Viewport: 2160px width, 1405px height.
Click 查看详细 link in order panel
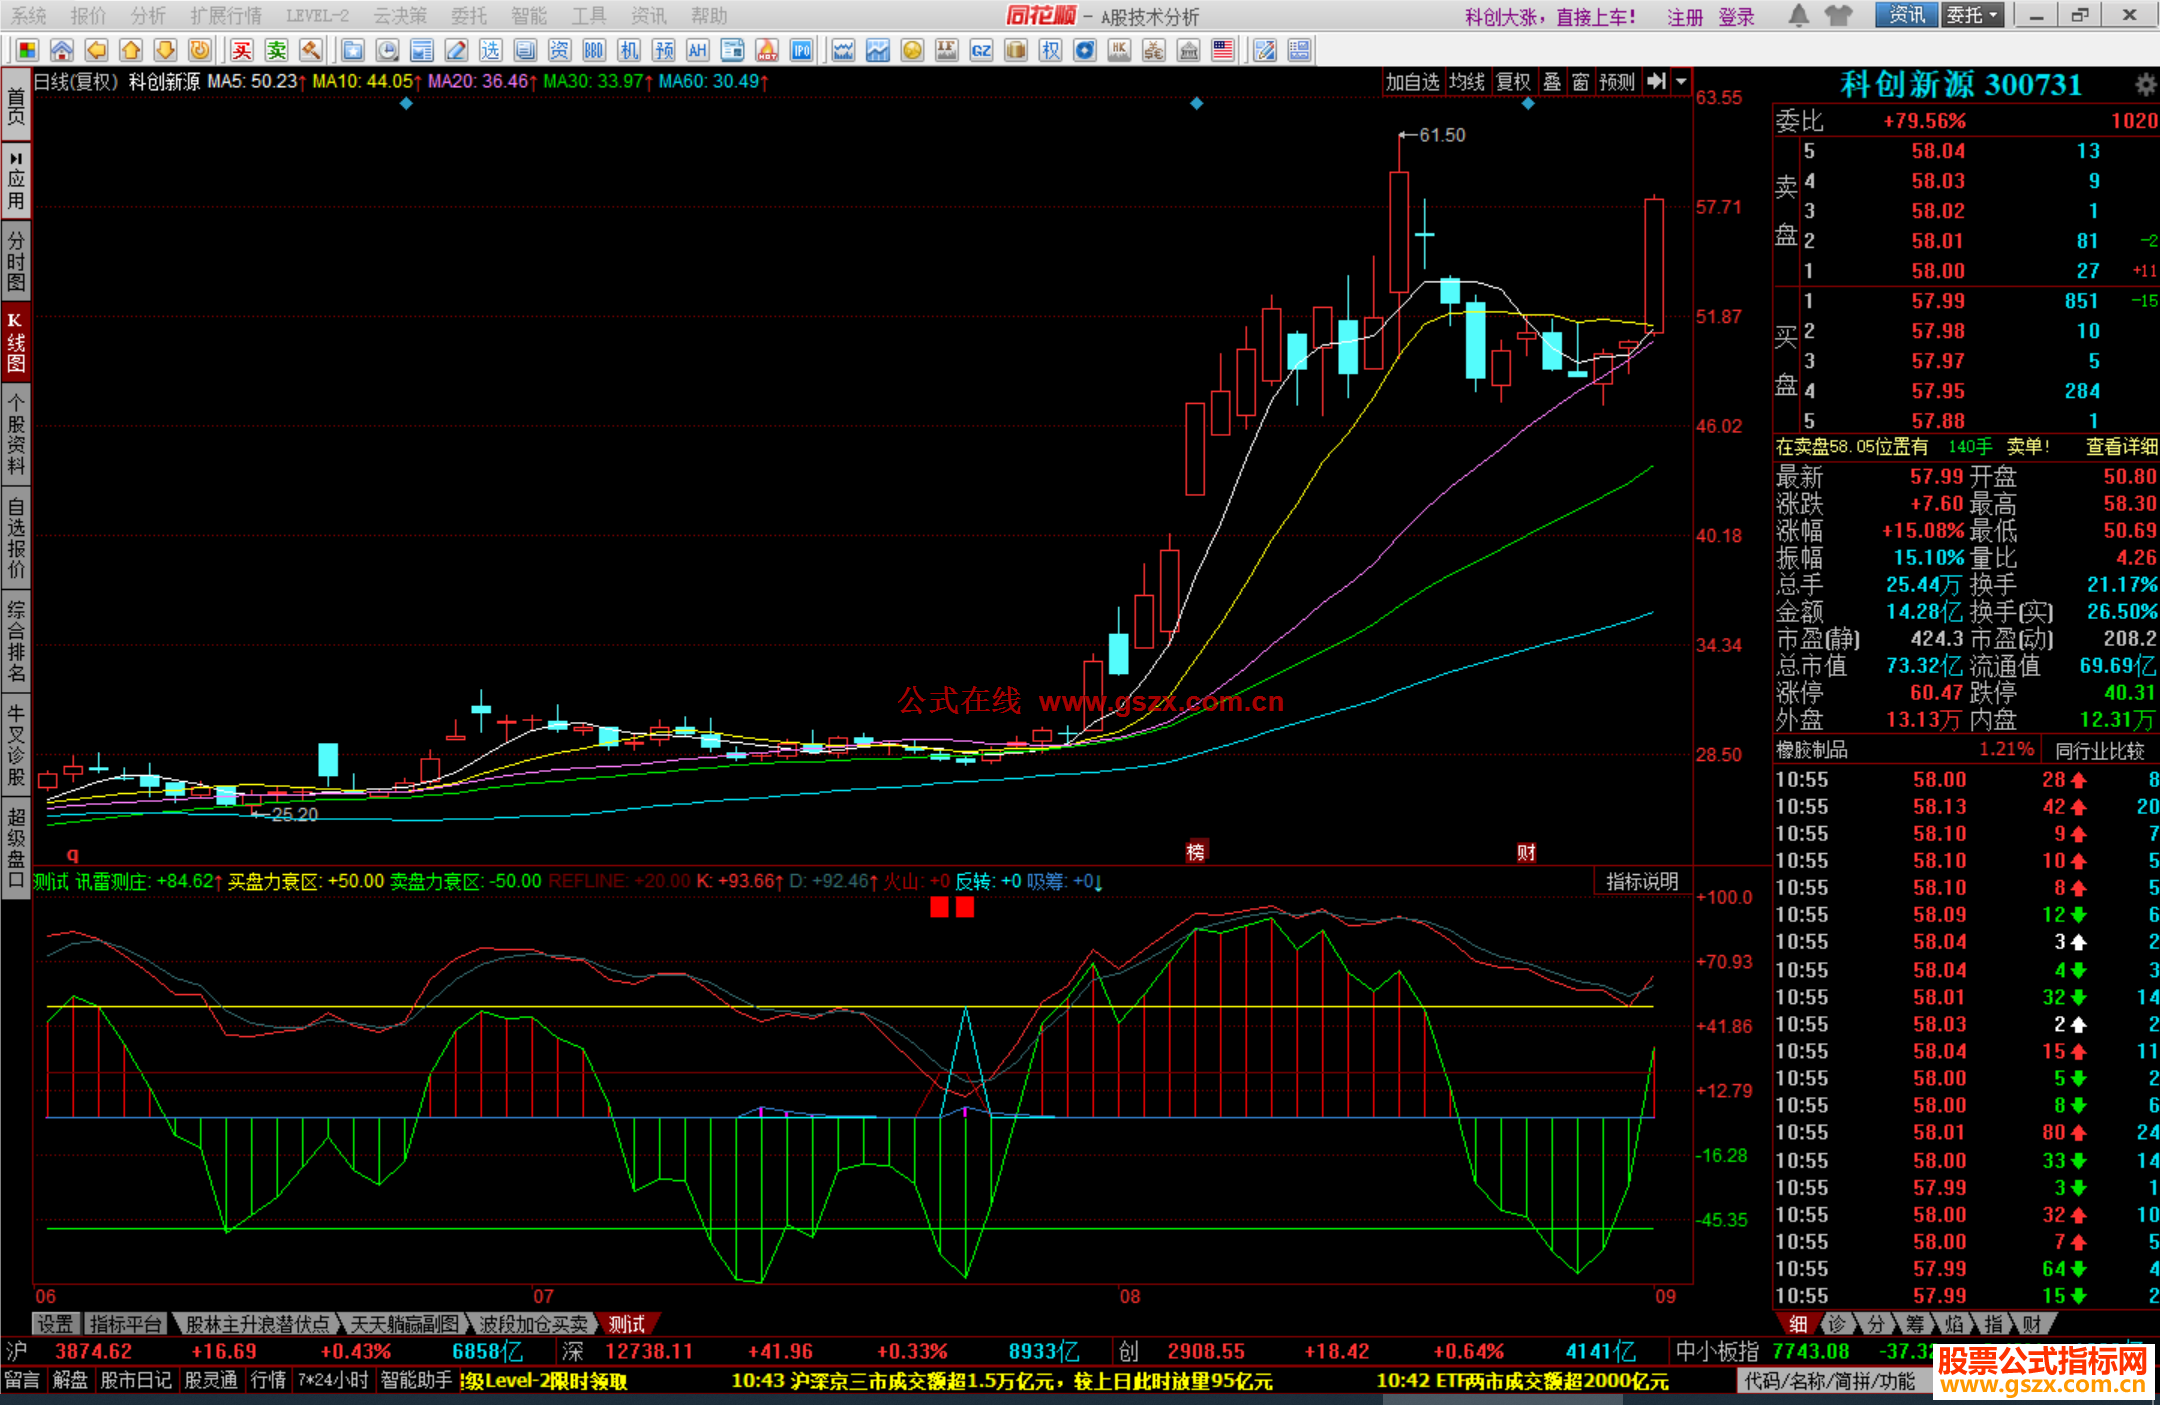pos(2120,447)
